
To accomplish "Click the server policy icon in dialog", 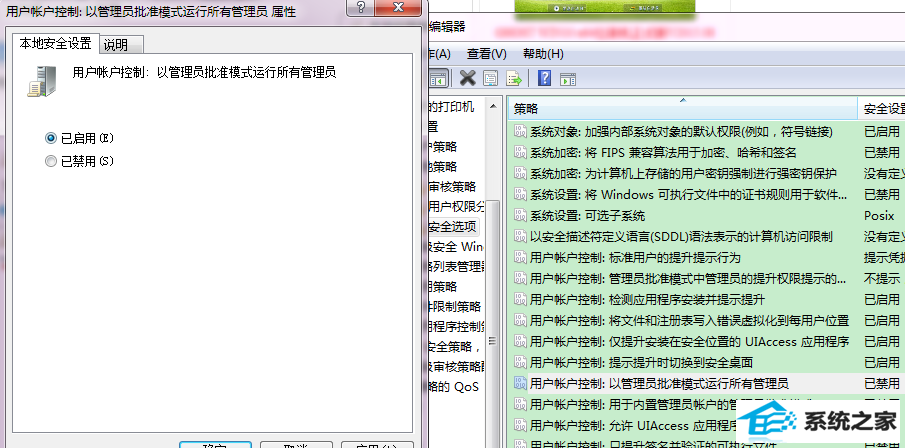I will coord(40,79).
